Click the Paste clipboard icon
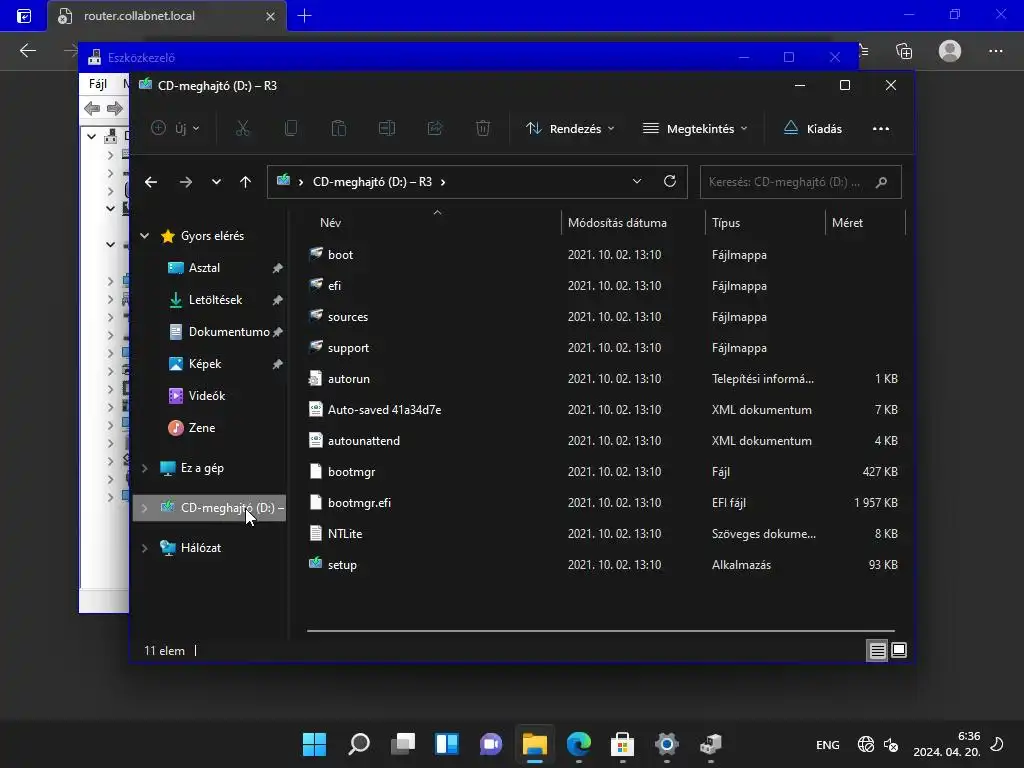 coord(338,129)
